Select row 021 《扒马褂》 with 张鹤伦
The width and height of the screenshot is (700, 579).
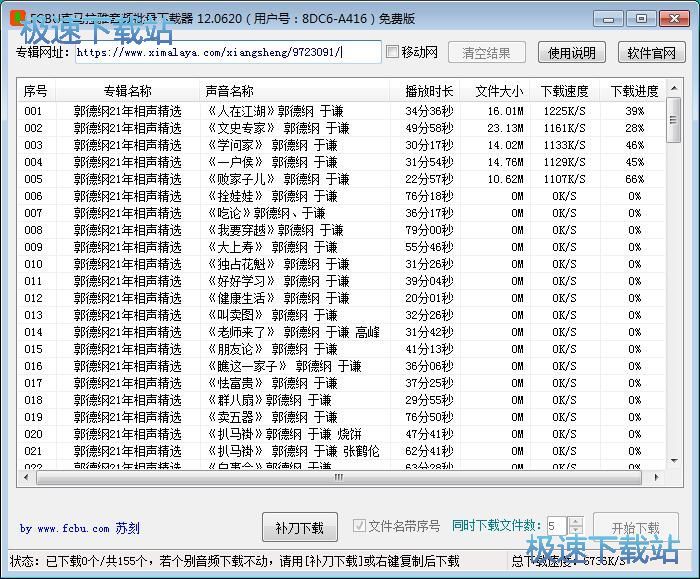(x=342, y=451)
